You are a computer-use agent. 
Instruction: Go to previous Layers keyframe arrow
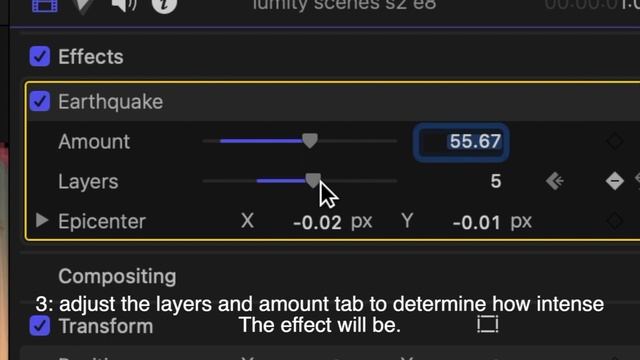[555, 181]
